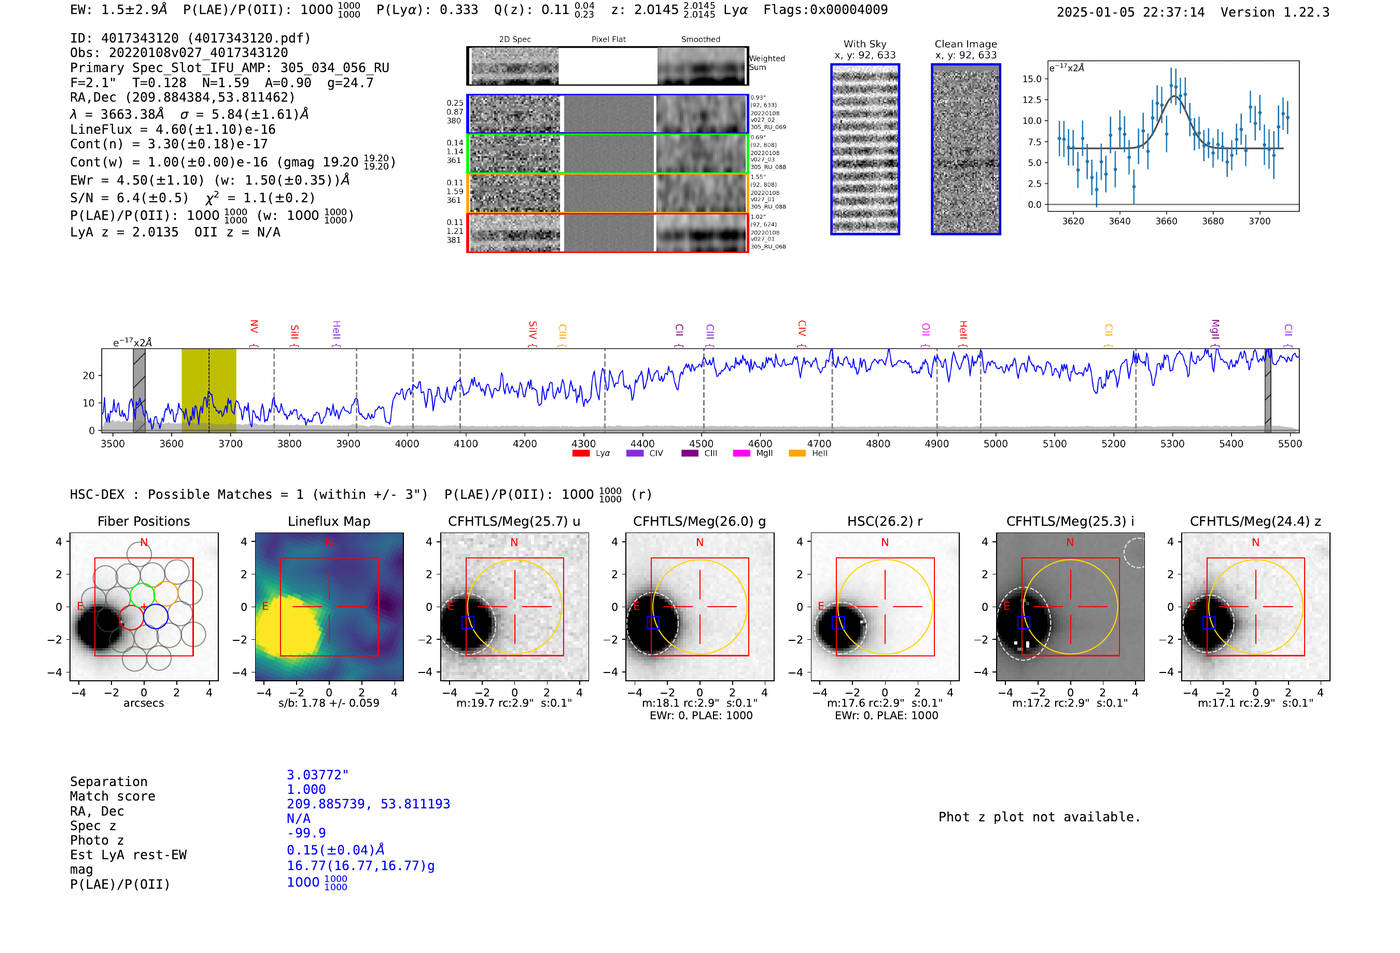Click the red Lyα legend swatch
1400x953 pixels.
[581, 454]
